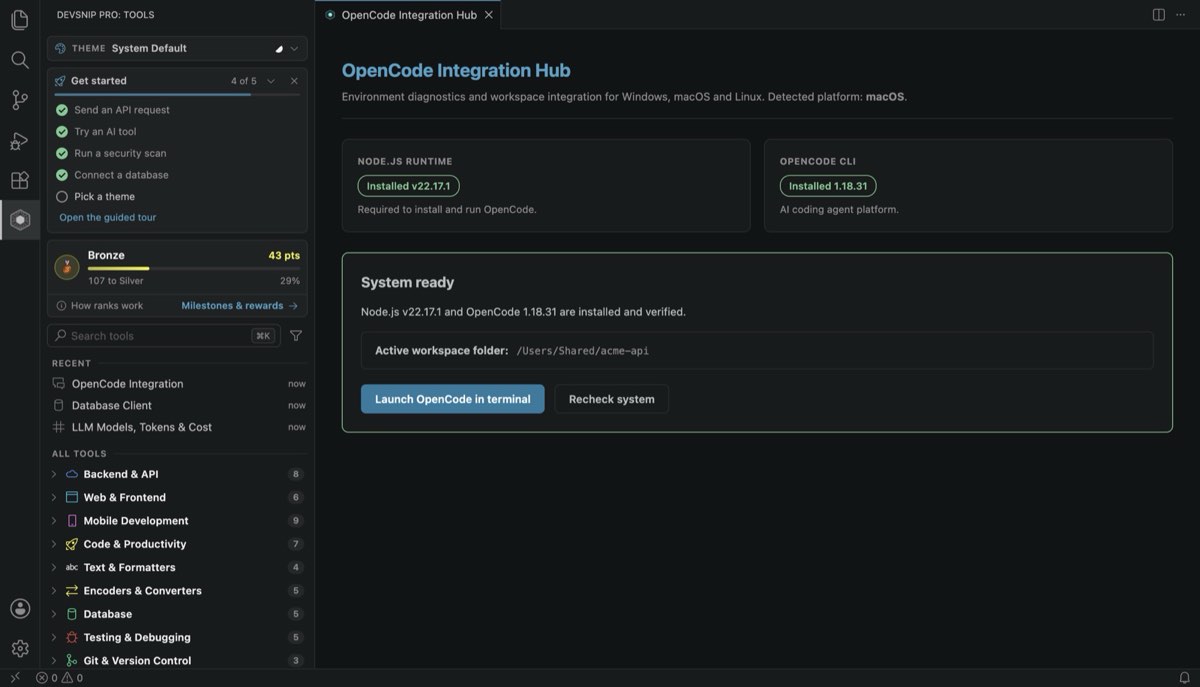Open recent Database Client tool

(178, 405)
